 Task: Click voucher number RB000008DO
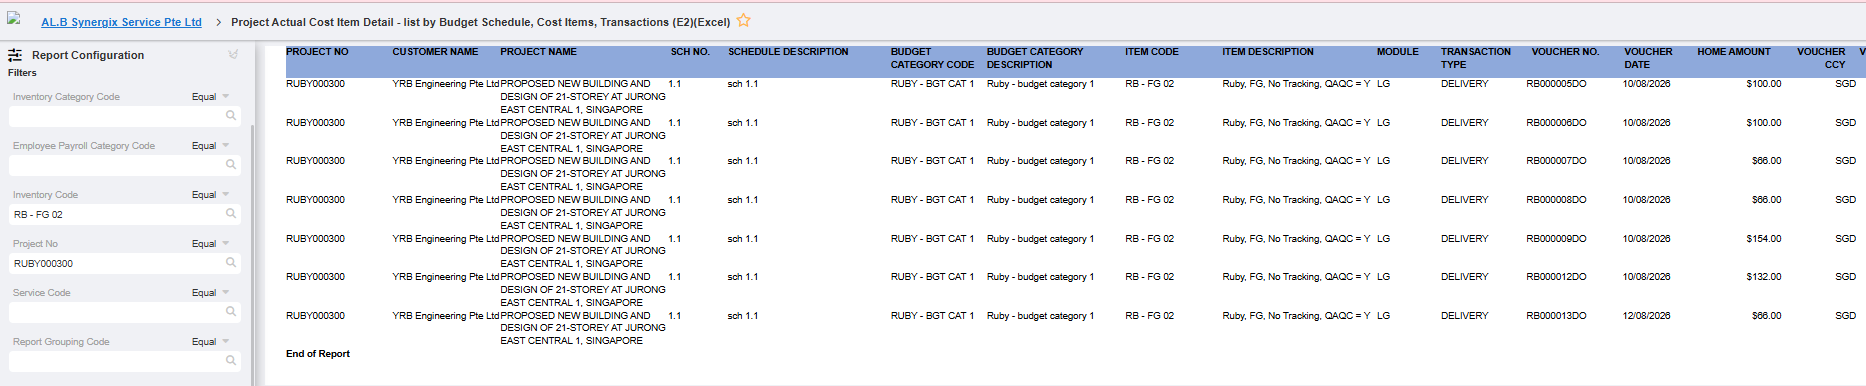[1556, 200]
